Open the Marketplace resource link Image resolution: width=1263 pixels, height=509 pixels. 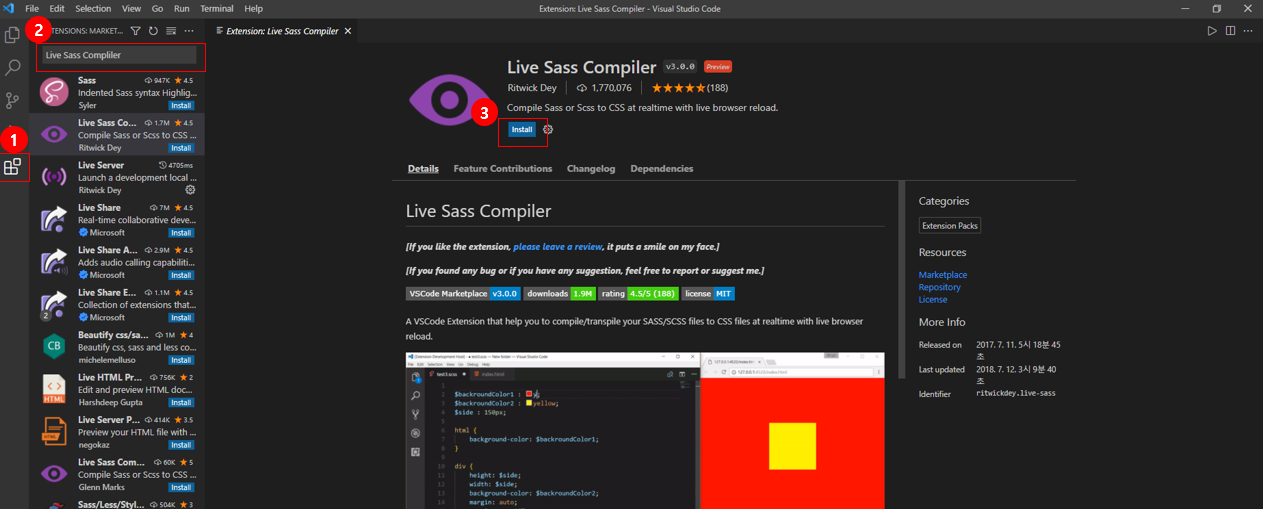[943, 275]
